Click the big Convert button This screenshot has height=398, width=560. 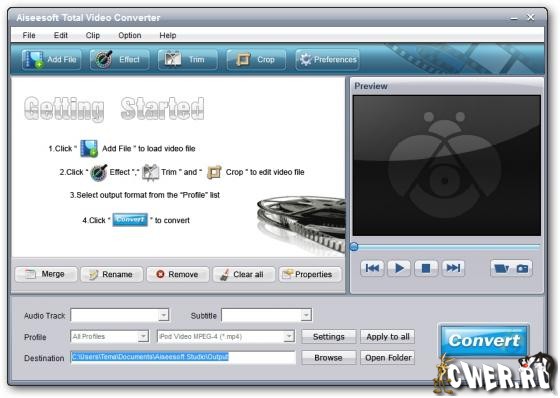pyautogui.click(x=484, y=340)
